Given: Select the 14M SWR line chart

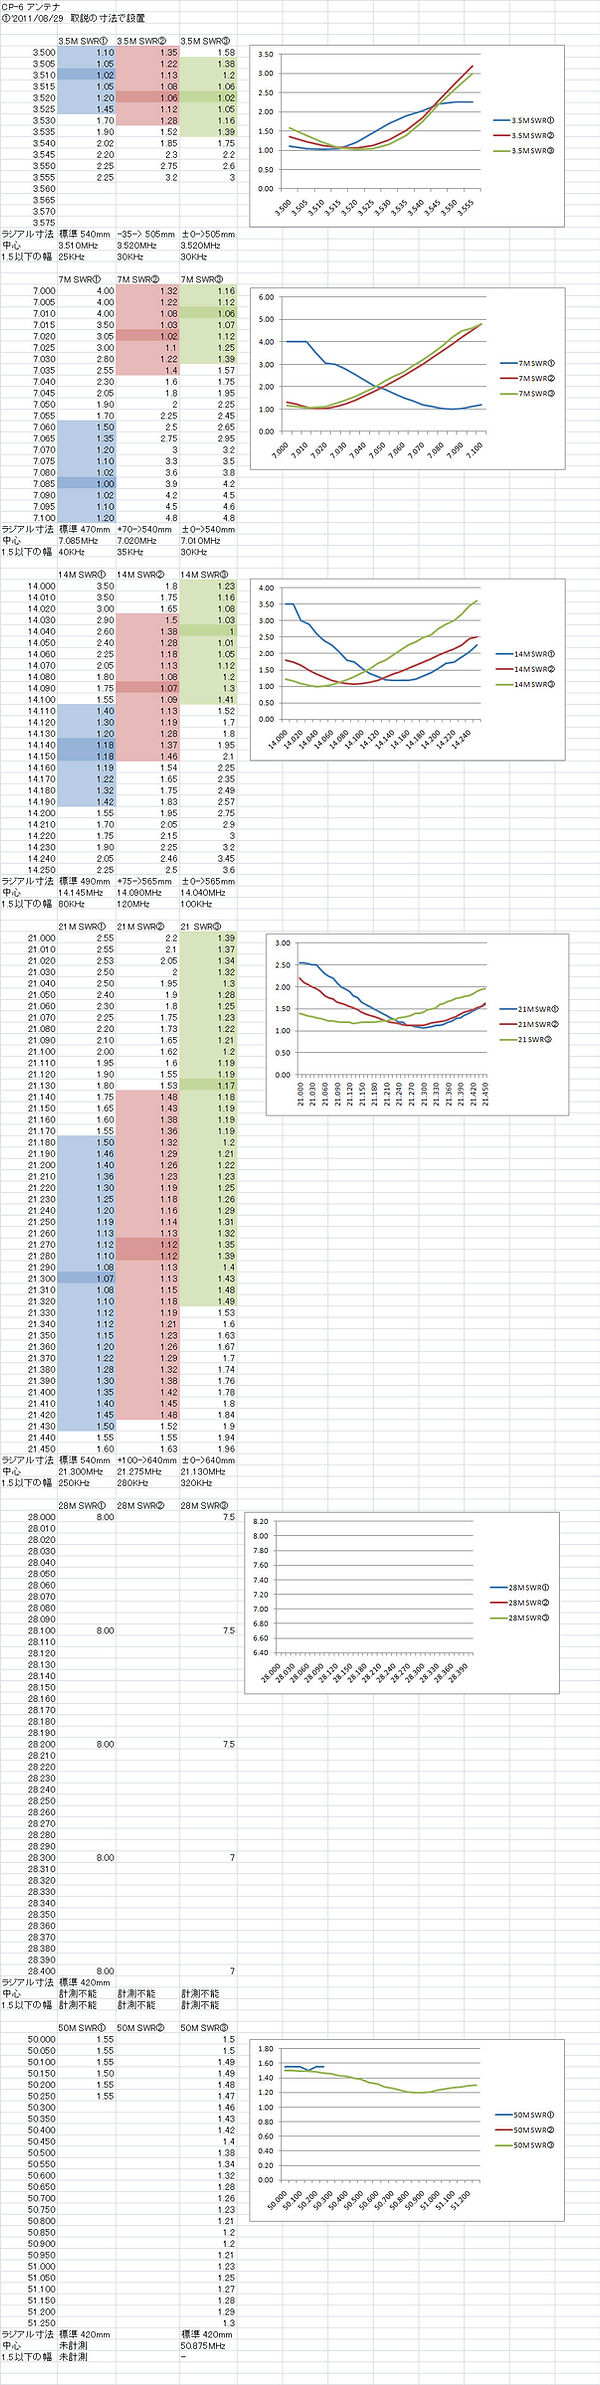Looking at the screenshot, I should (407, 670).
